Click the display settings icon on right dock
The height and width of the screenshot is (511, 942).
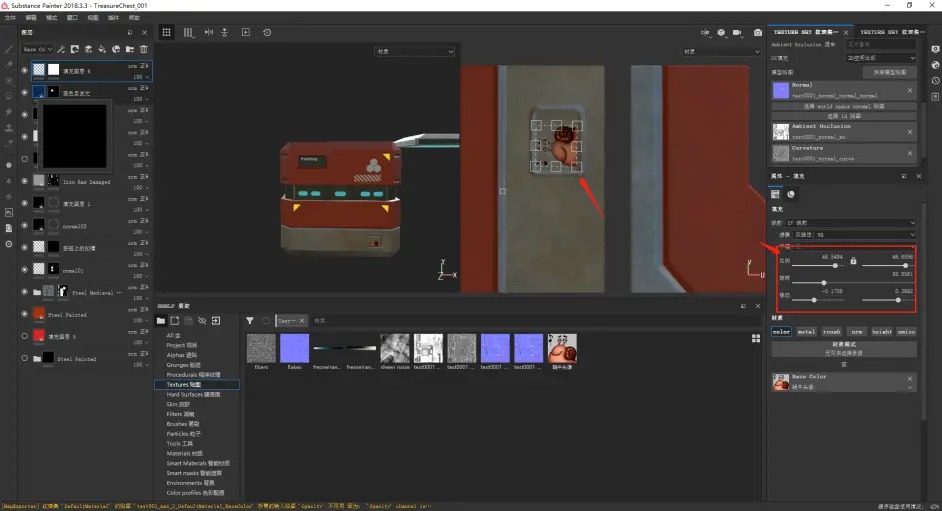click(935, 49)
